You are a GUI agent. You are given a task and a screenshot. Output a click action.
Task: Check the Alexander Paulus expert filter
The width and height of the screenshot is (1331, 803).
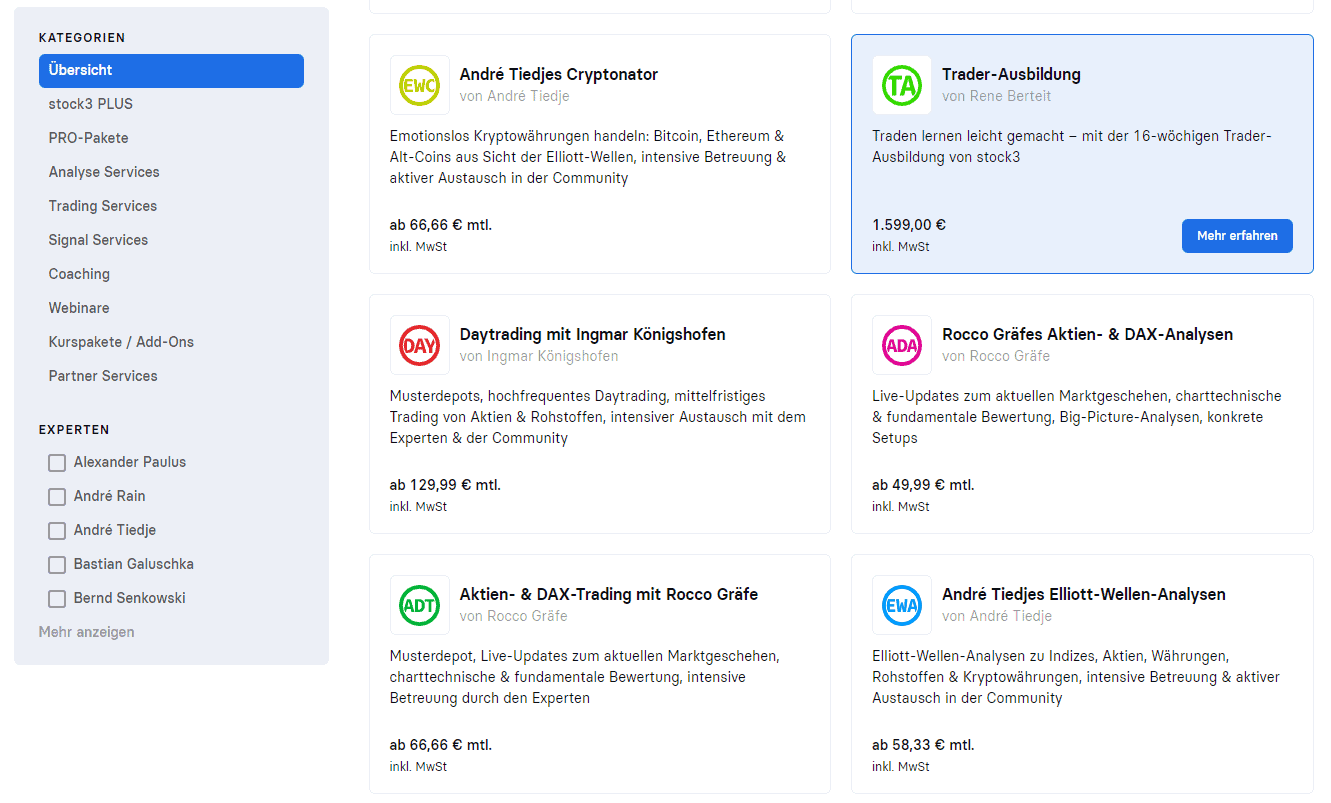pyautogui.click(x=57, y=463)
